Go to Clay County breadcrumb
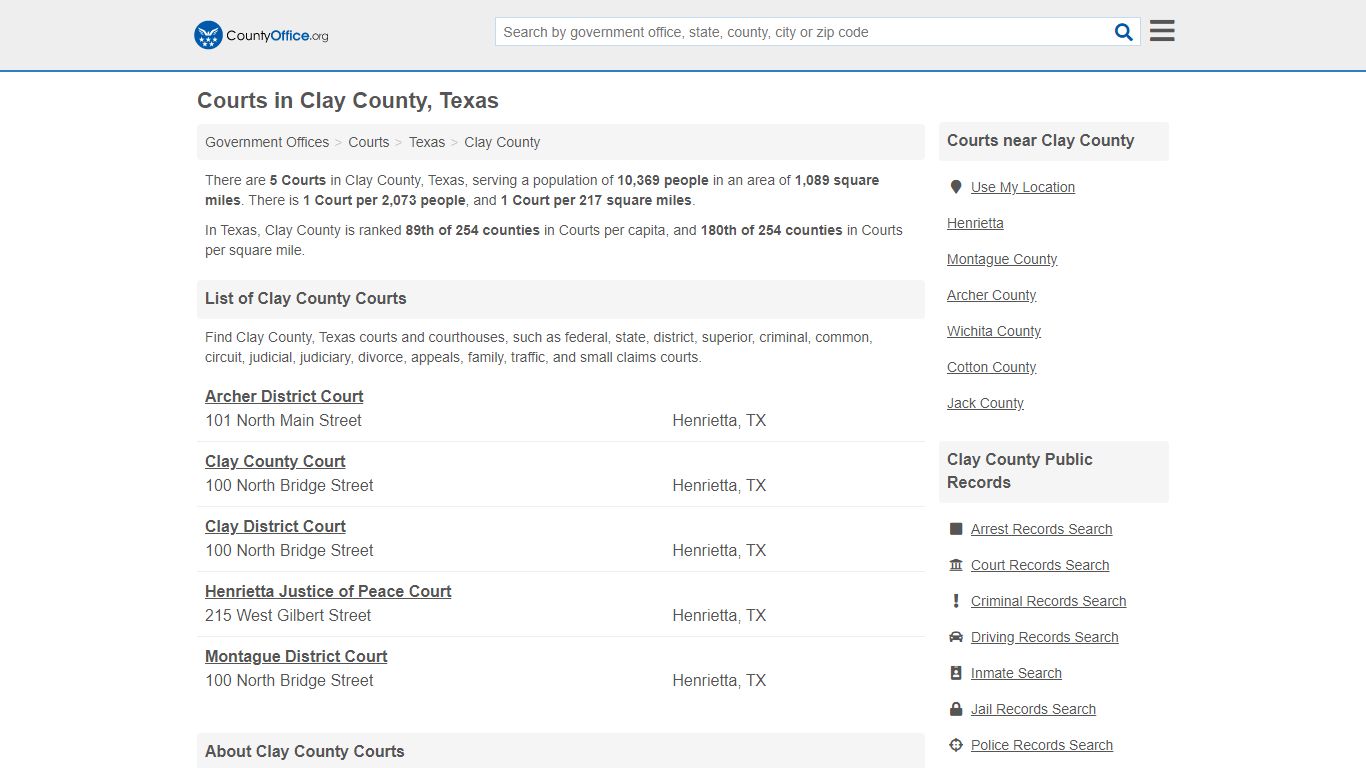This screenshot has height=768, width=1366. tap(502, 142)
